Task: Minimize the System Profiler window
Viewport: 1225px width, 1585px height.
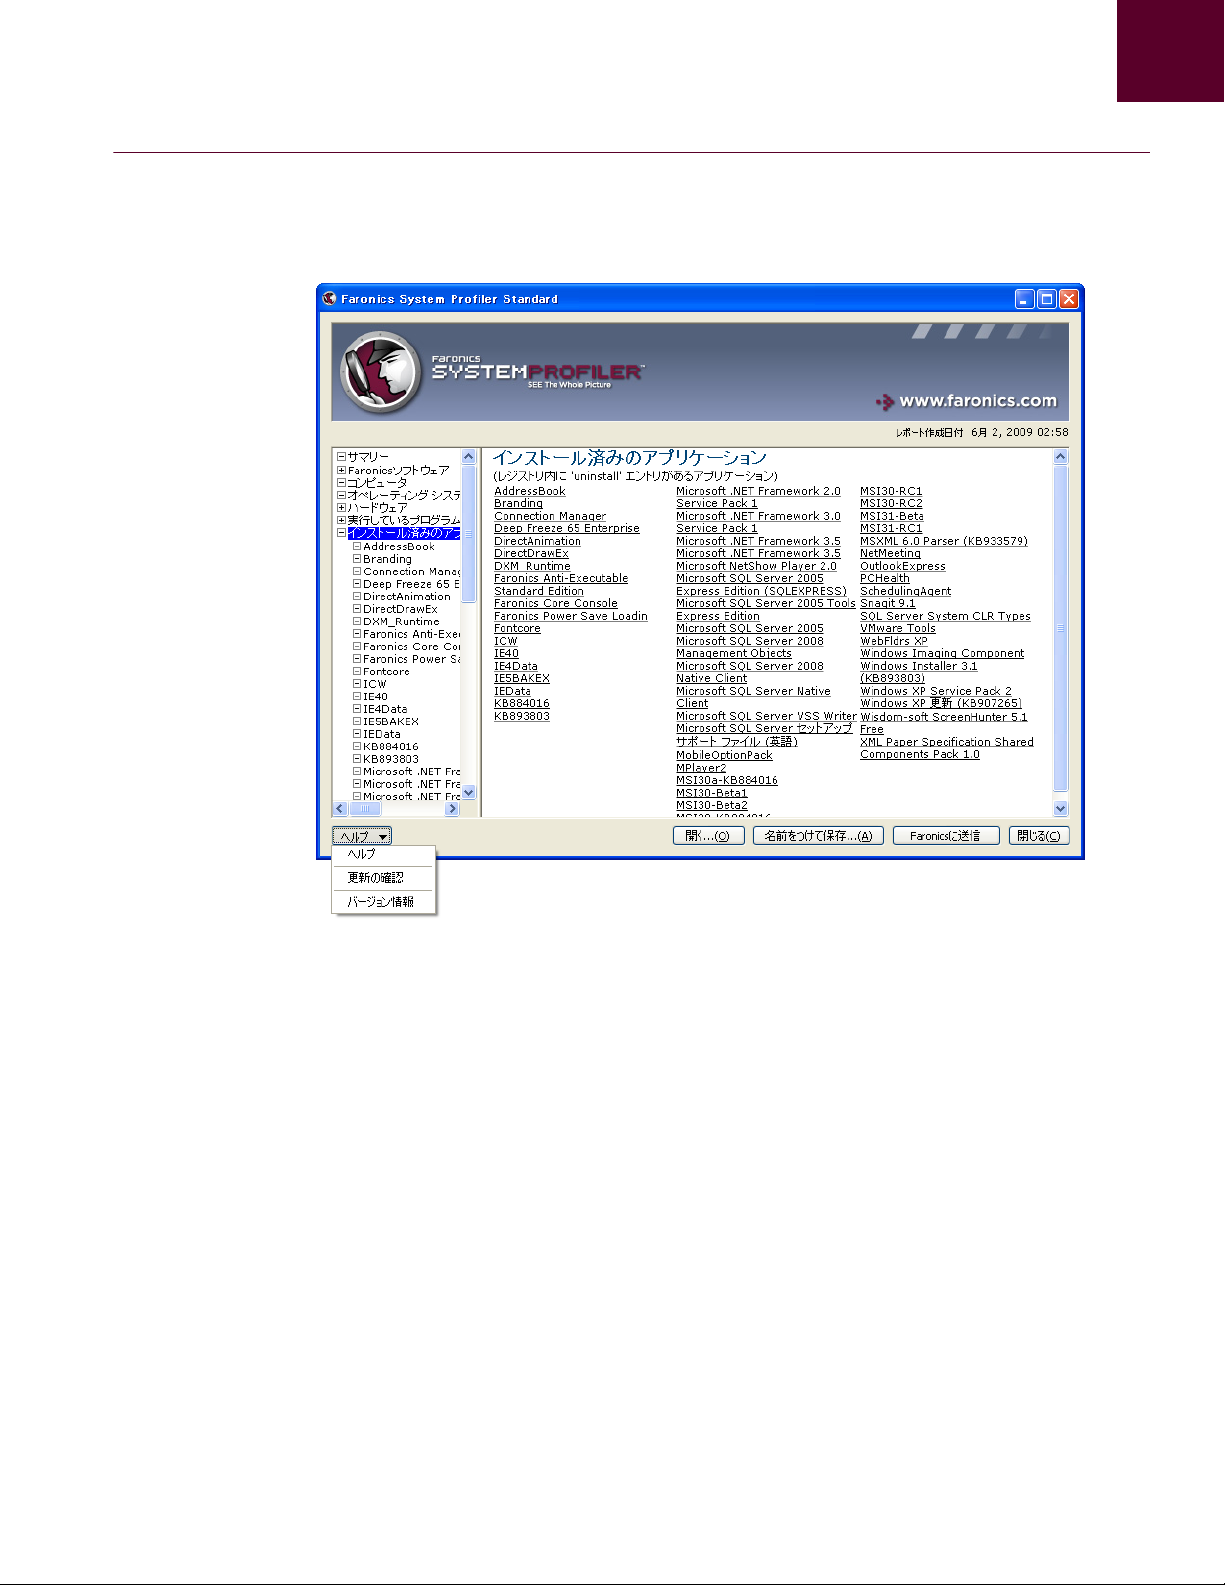Action: 1025,299
